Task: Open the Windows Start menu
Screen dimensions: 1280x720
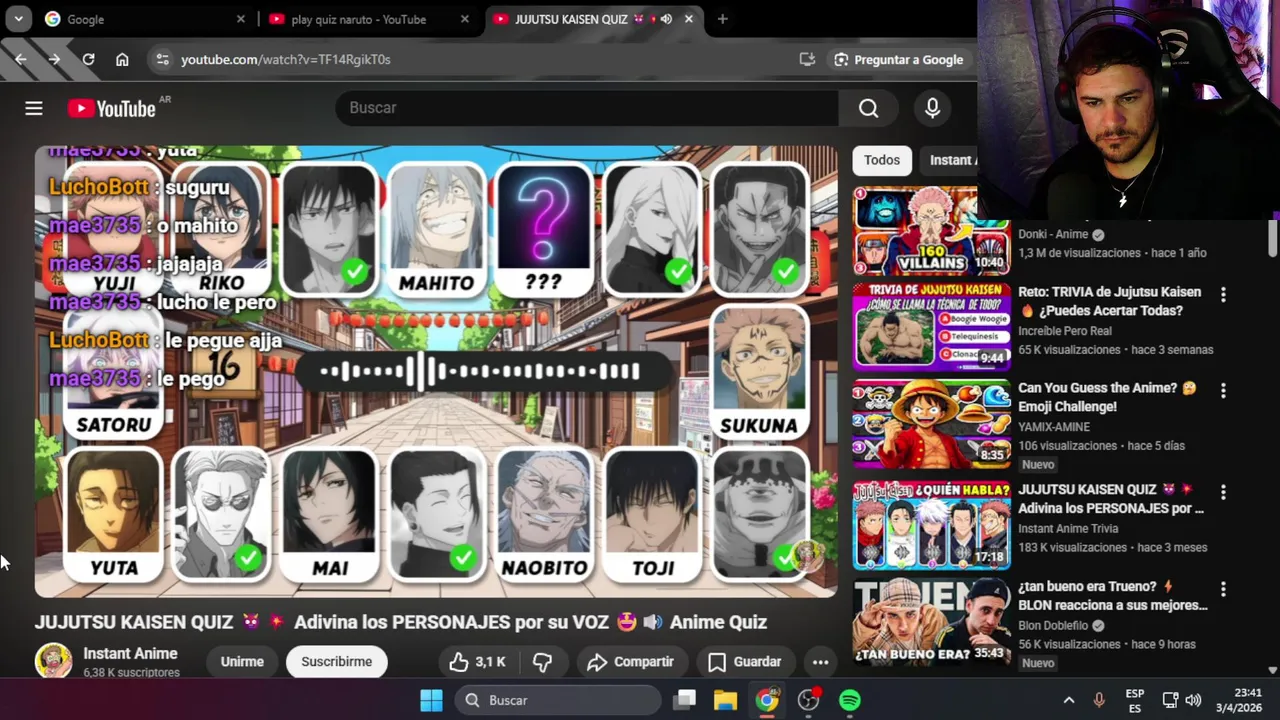Action: pyautogui.click(x=431, y=700)
